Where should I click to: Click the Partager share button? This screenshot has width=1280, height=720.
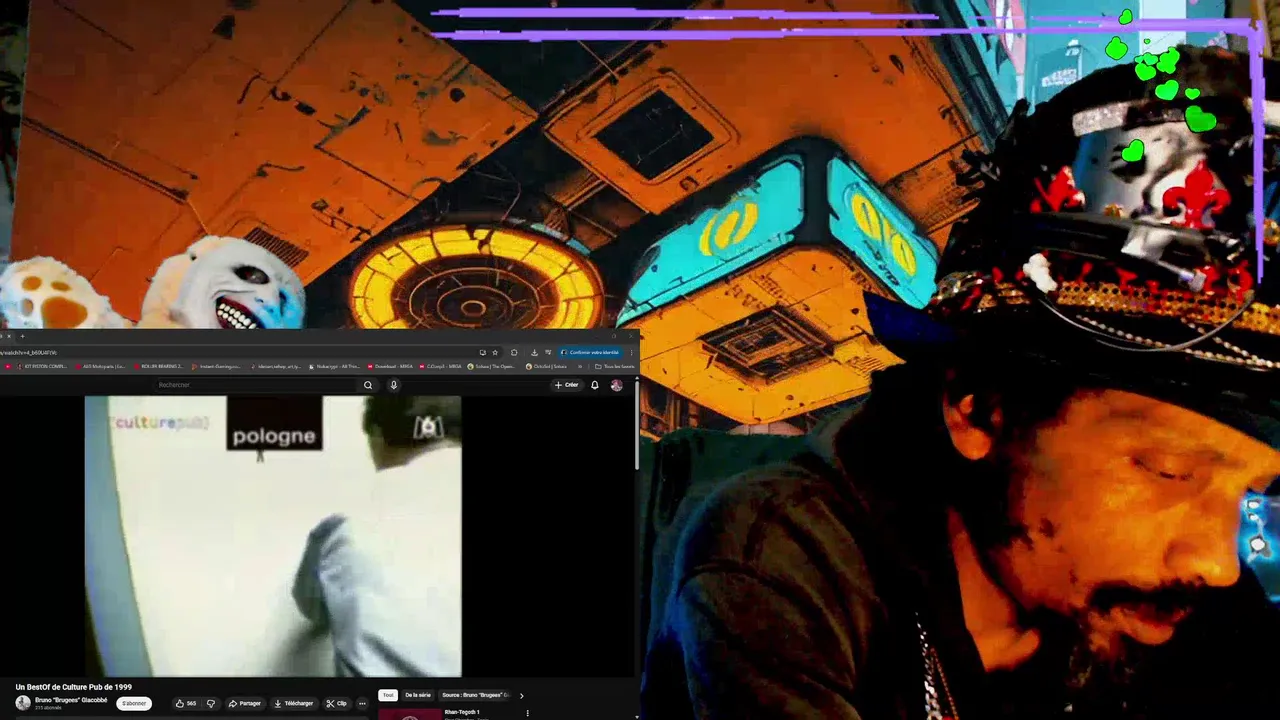[245, 703]
